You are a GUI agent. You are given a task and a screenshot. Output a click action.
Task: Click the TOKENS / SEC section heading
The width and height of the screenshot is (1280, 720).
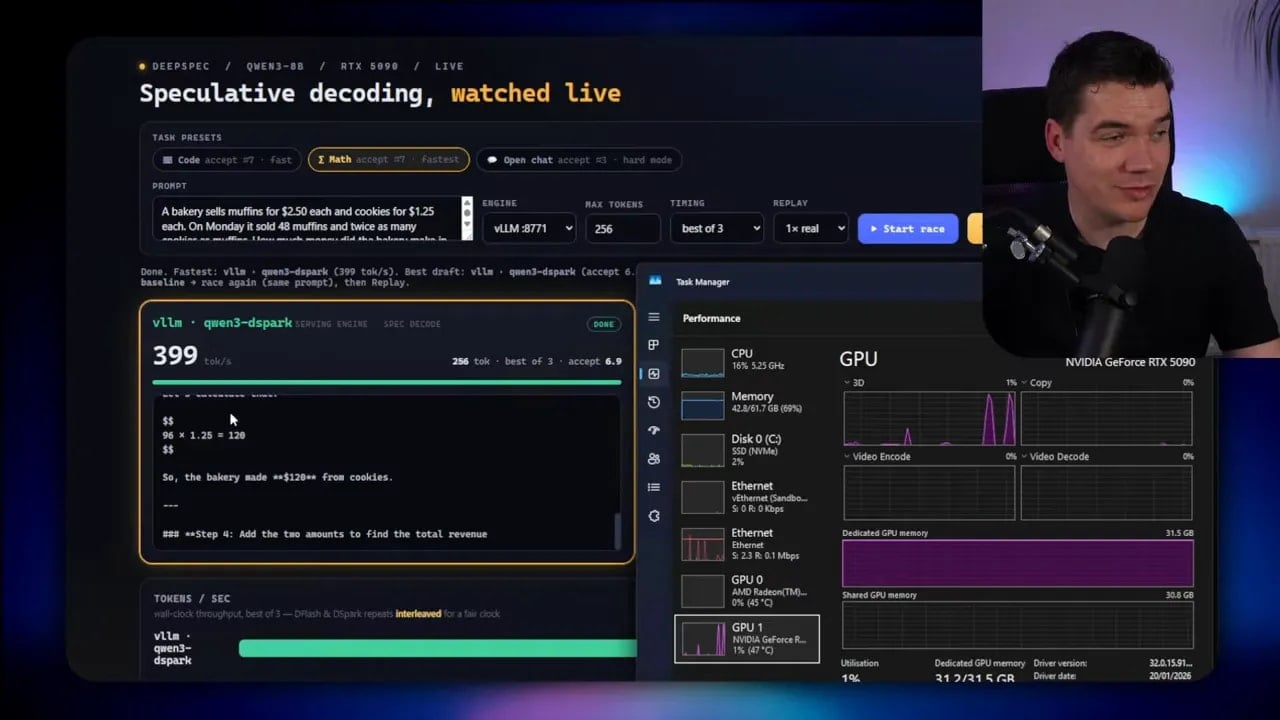(x=192, y=598)
